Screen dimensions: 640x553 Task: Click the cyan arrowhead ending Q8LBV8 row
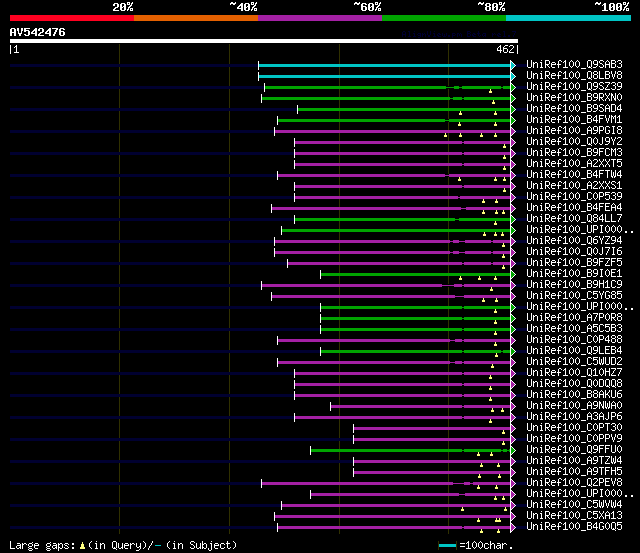[x=513, y=76]
